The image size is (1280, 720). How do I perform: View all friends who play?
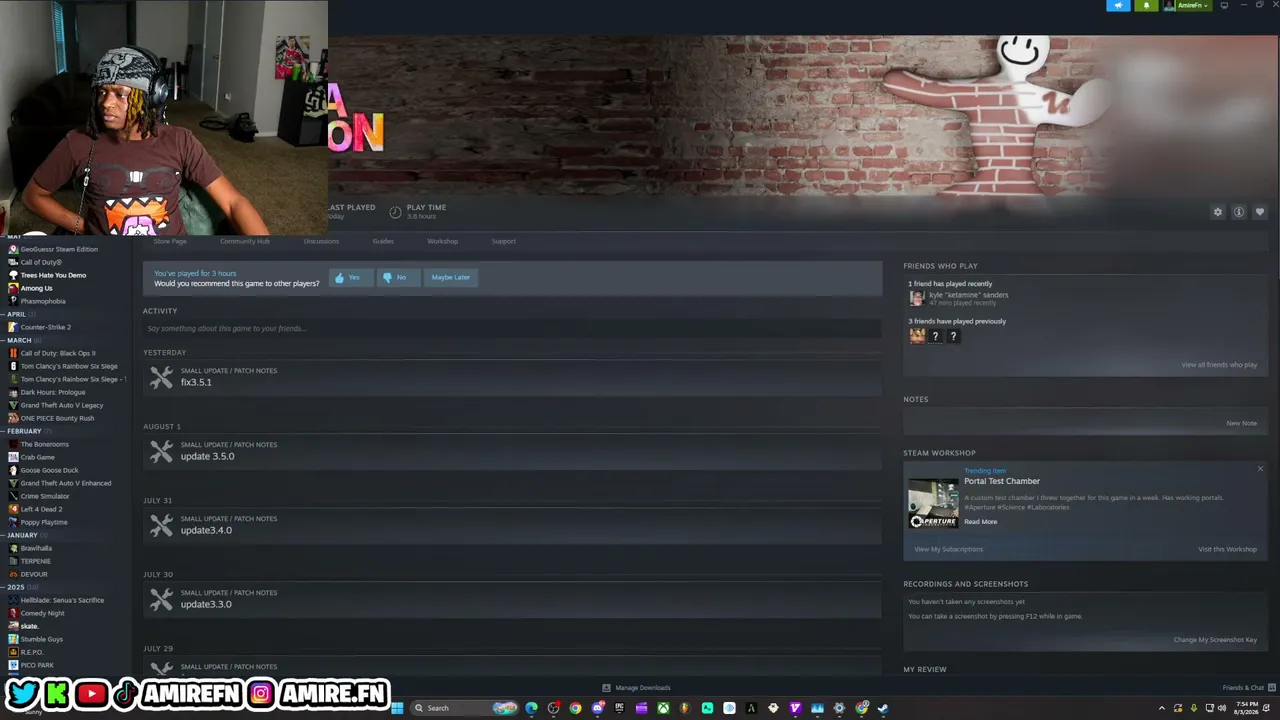pyautogui.click(x=1219, y=365)
